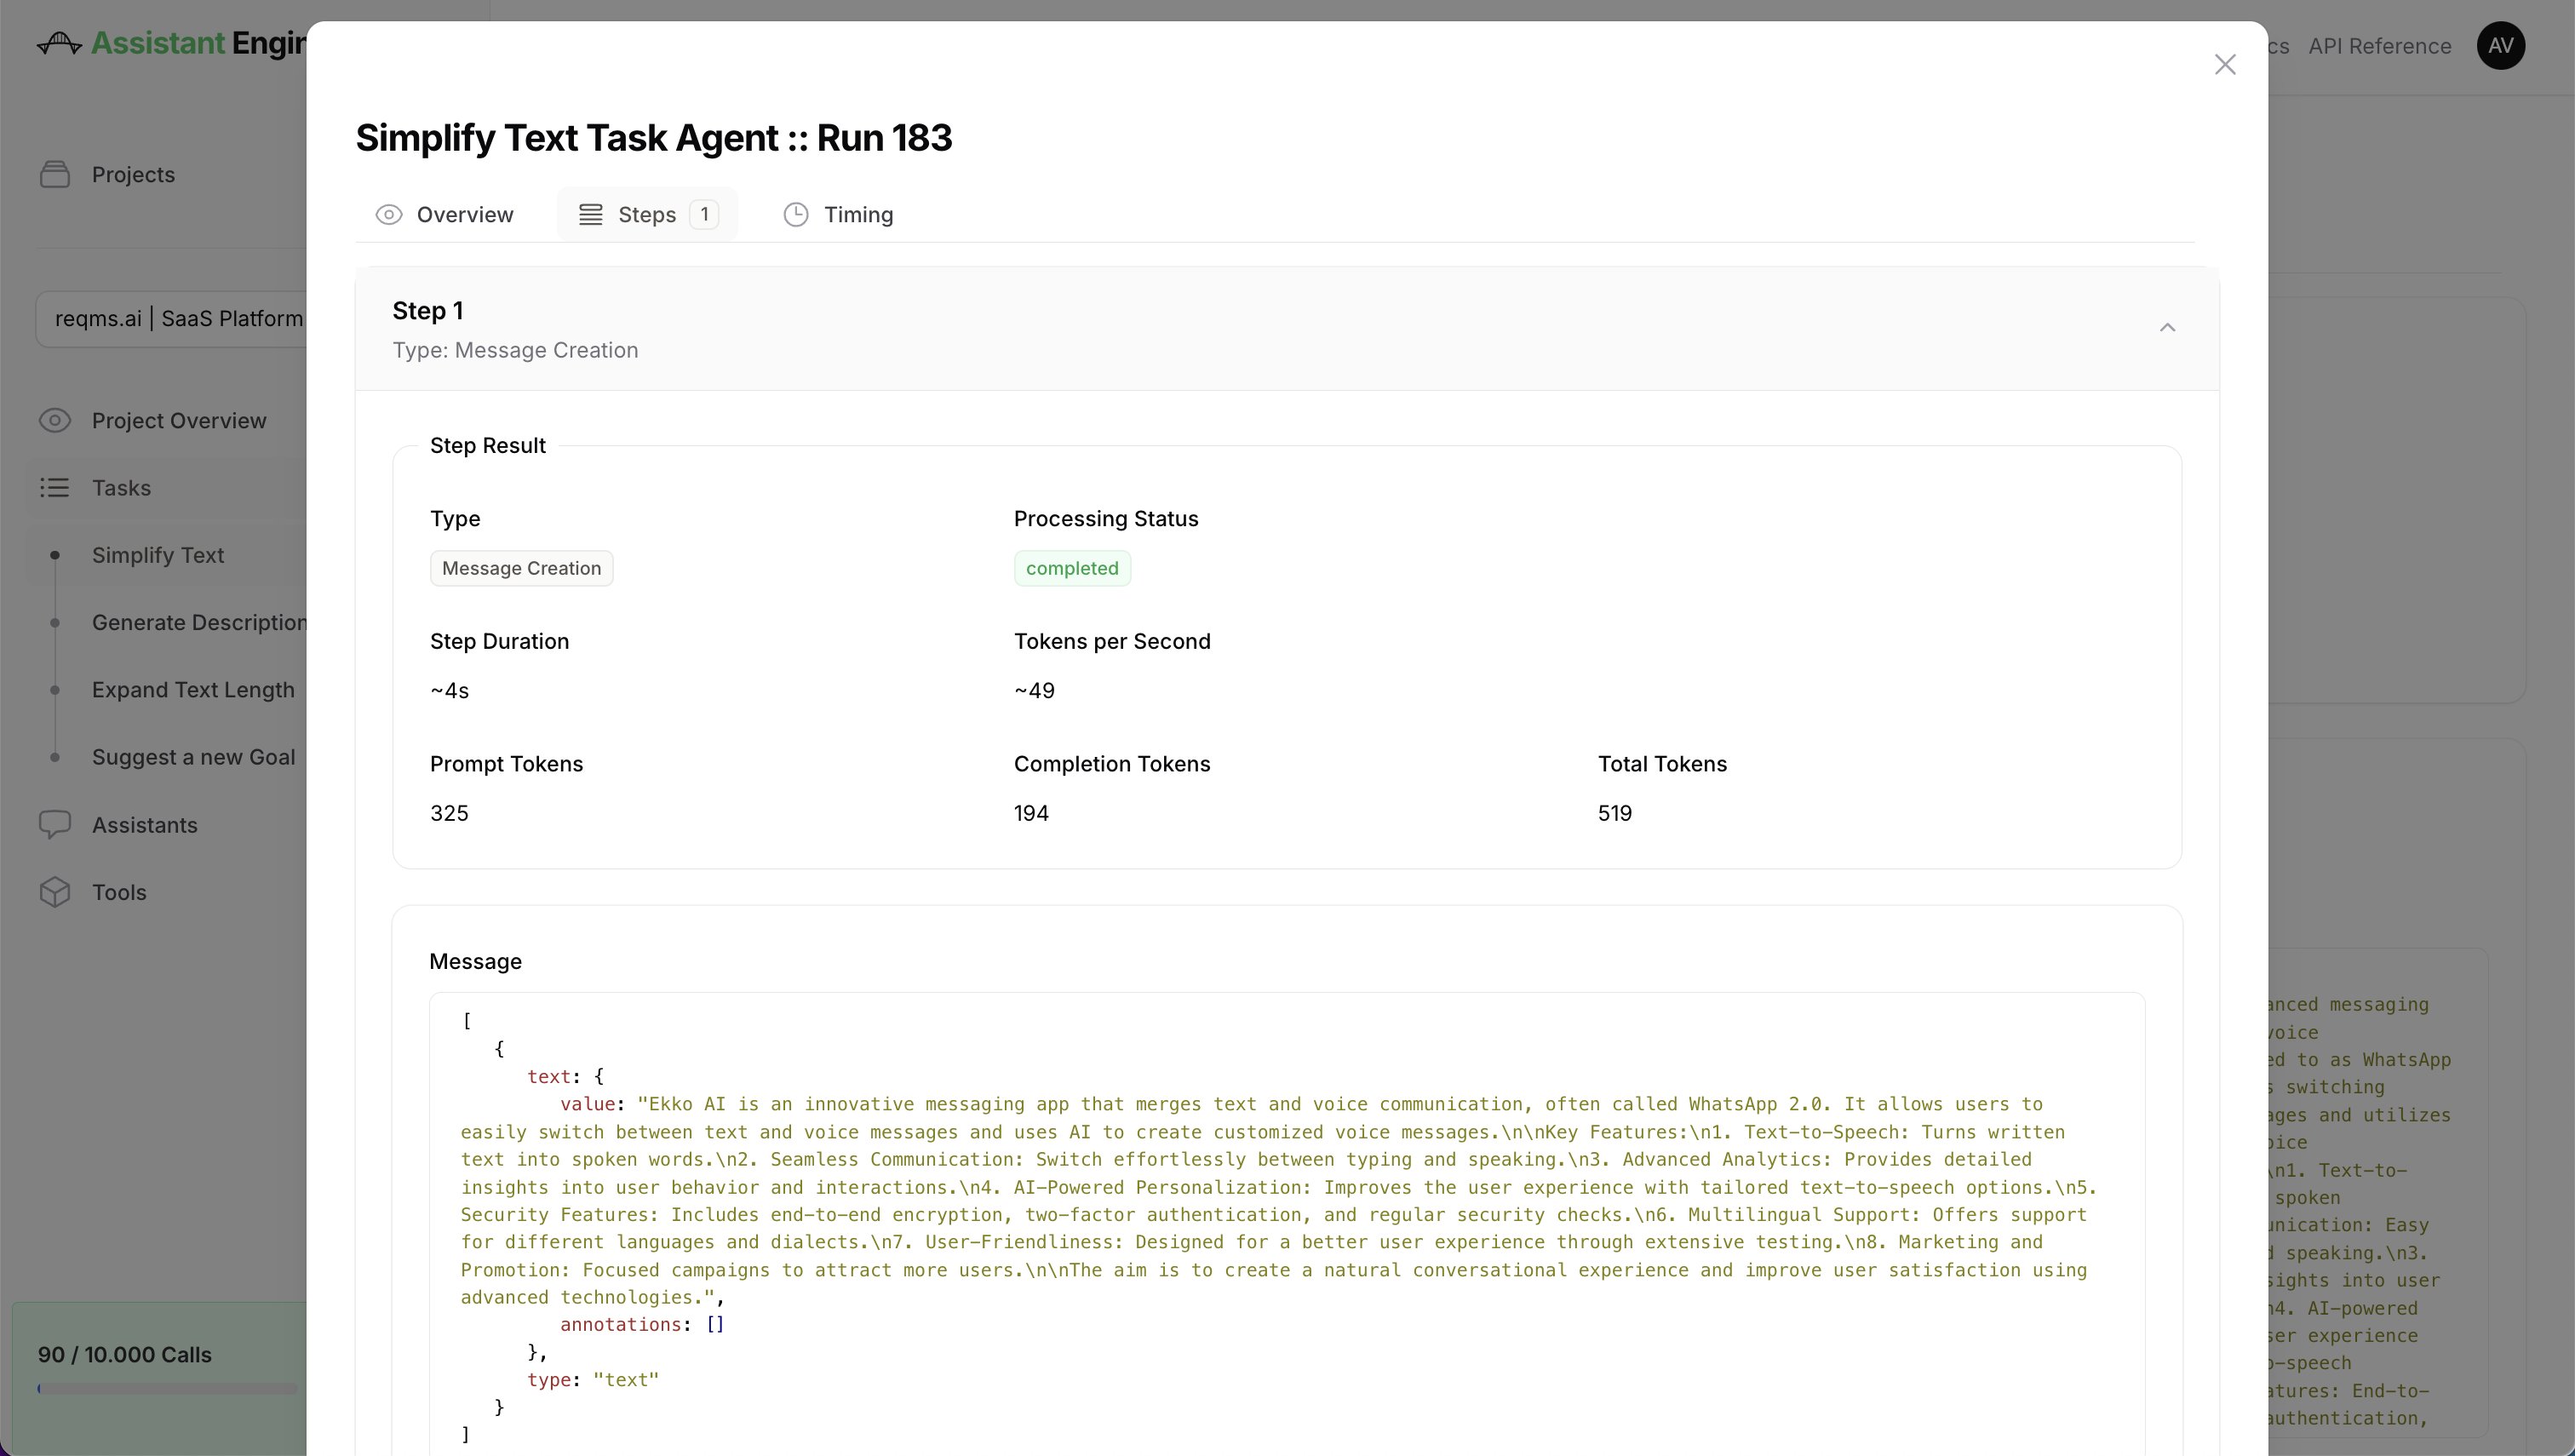Click the Type: Message Creation subtitle
Image resolution: width=2575 pixels, height=1456 pixels.
(x=515, y=350)
